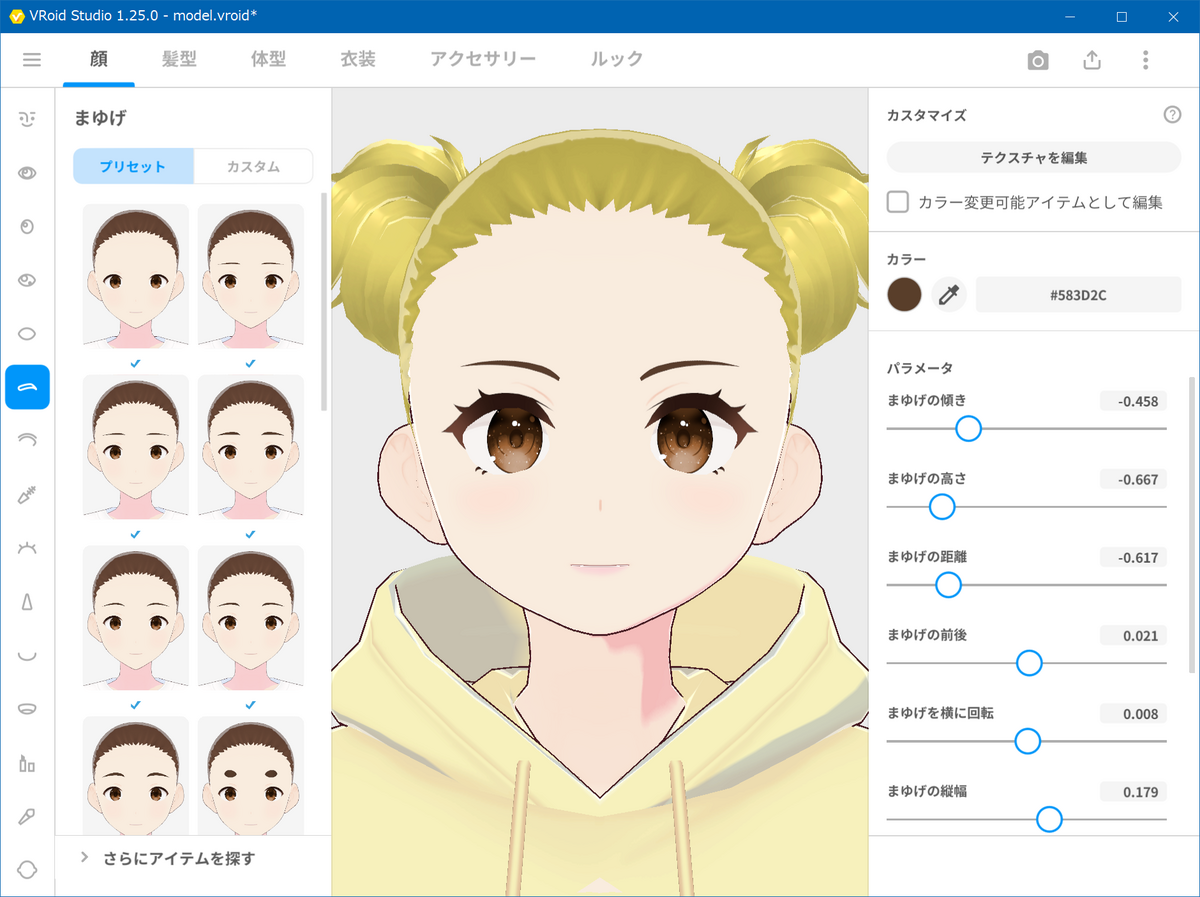Click the テクスチャを編集 button
Screen dimensions: 1200x897
1034,158
